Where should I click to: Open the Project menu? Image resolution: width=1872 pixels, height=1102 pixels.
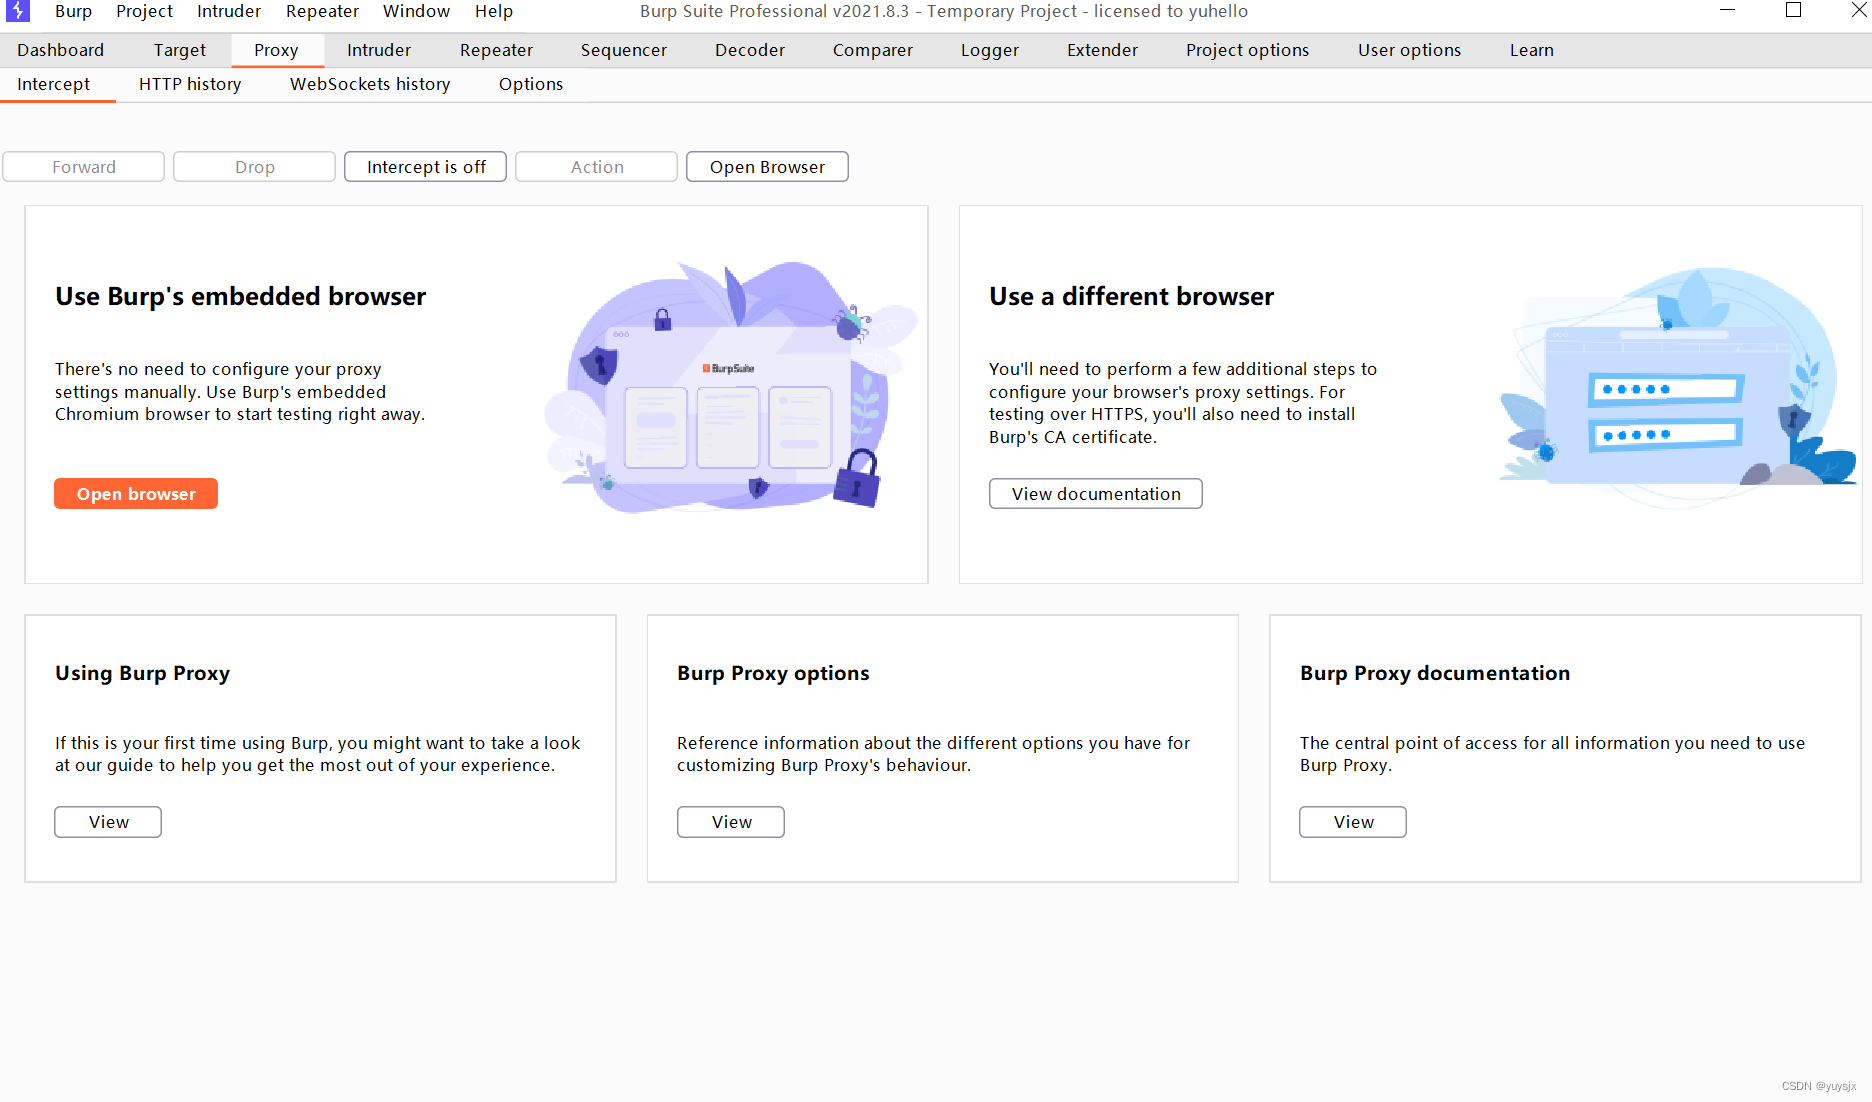coord(144,11)
